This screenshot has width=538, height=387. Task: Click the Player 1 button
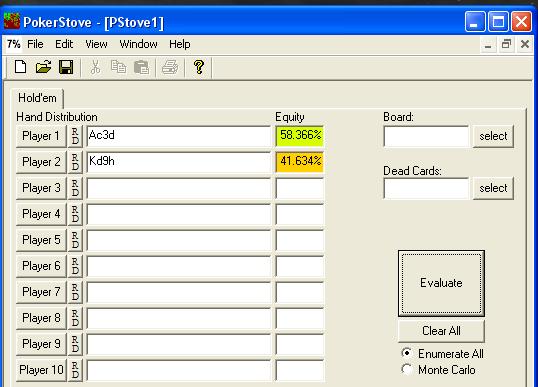coord(41,136)
